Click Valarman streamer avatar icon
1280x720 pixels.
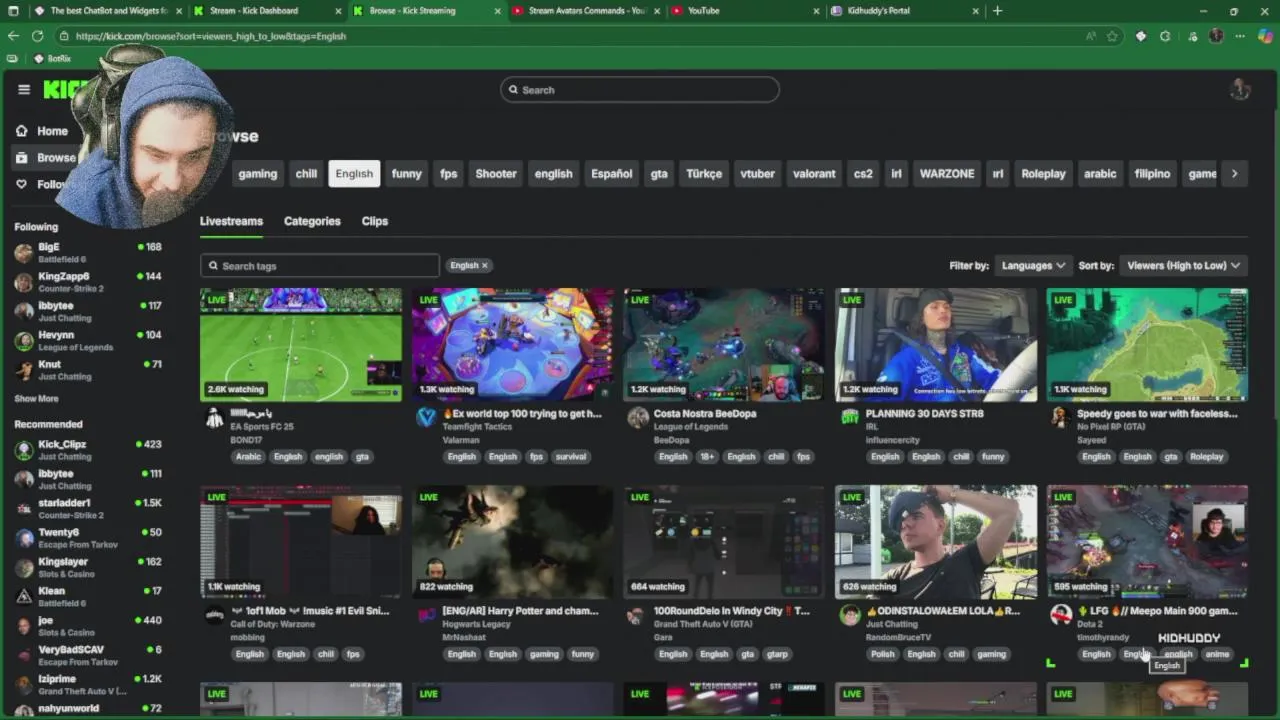(x=427, y=418)
